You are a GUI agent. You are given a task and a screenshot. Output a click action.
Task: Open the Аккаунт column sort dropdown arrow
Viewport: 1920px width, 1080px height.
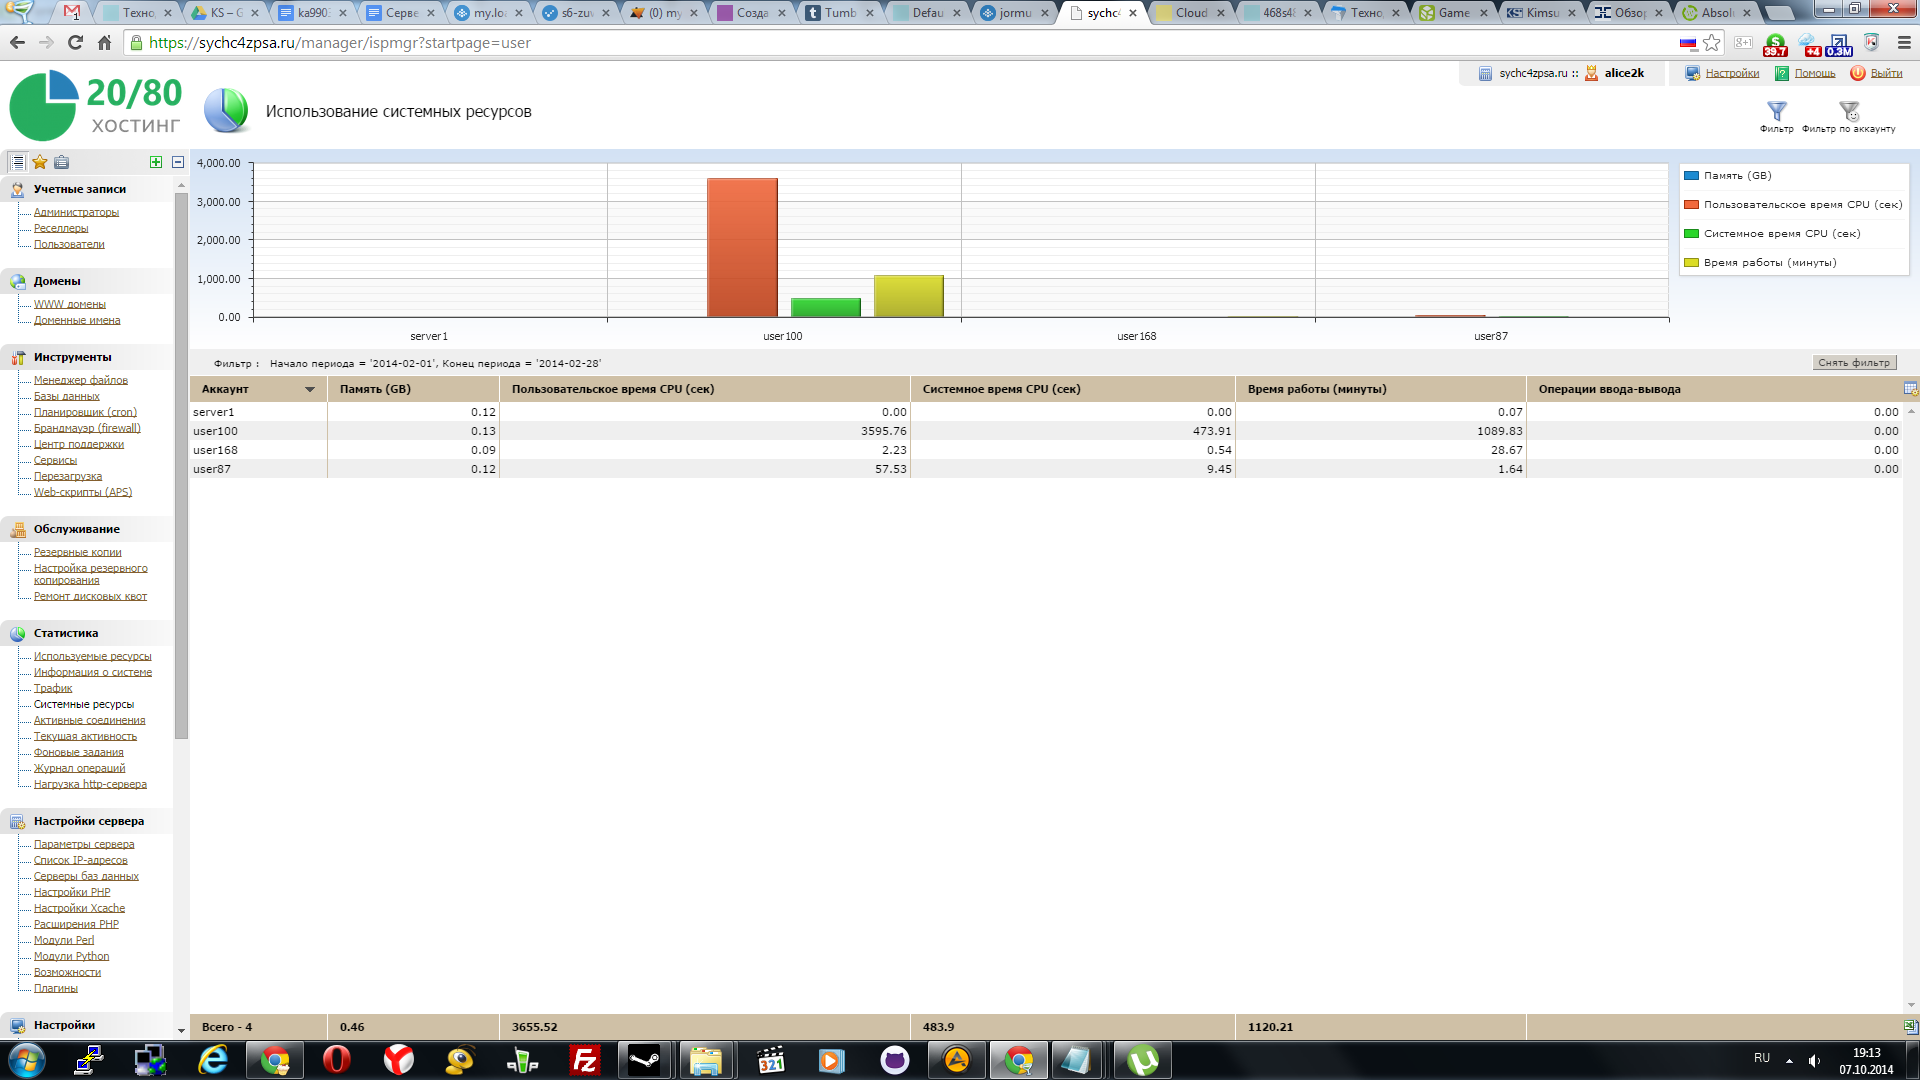310,390
